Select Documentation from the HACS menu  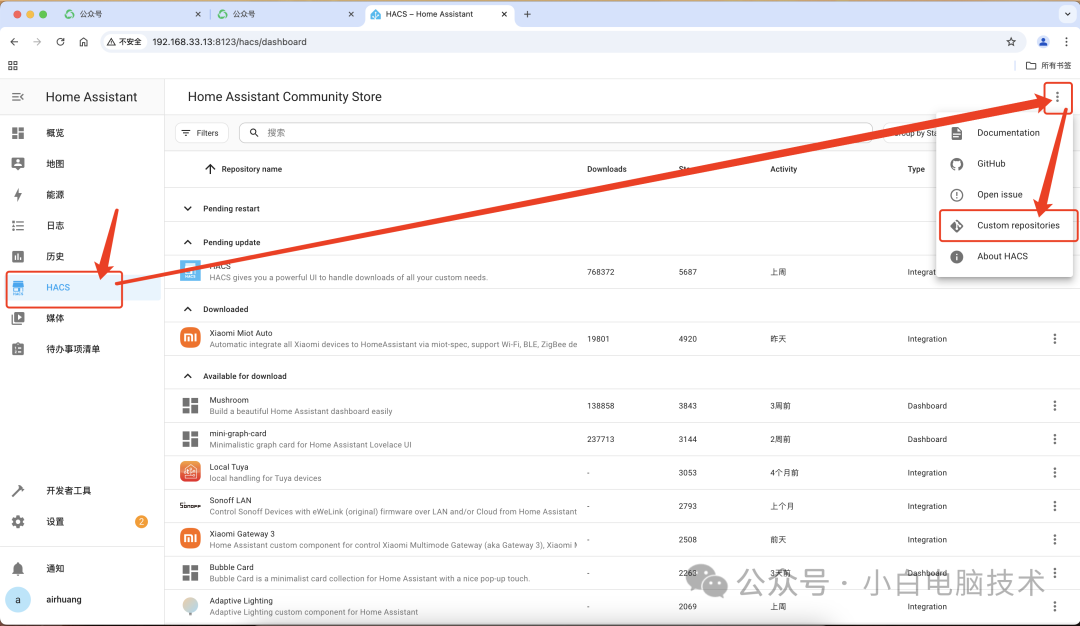coord(1006,133)
